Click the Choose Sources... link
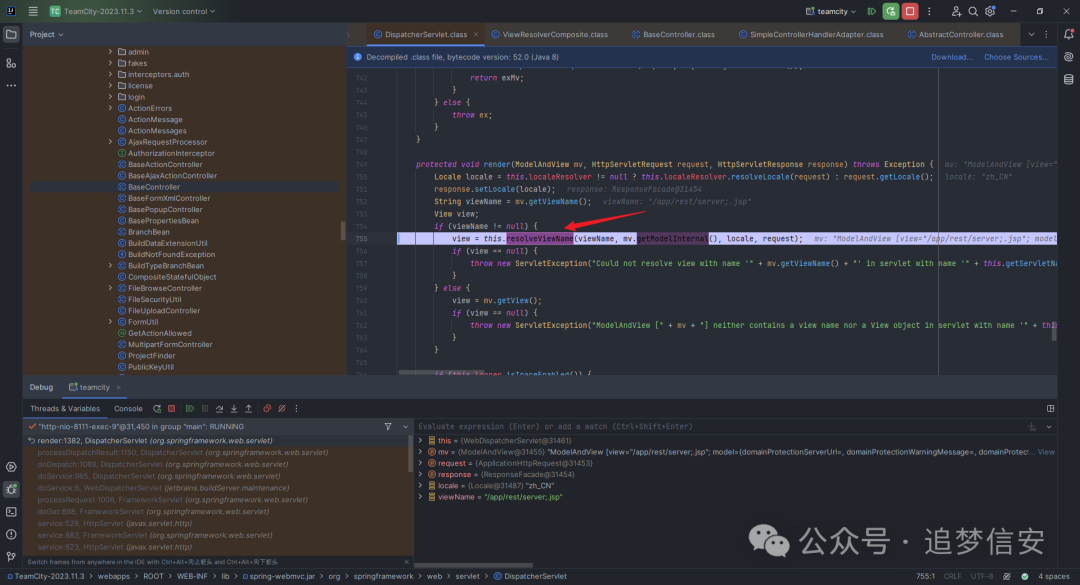1080x585 pixels. (x=1016, y=57)
